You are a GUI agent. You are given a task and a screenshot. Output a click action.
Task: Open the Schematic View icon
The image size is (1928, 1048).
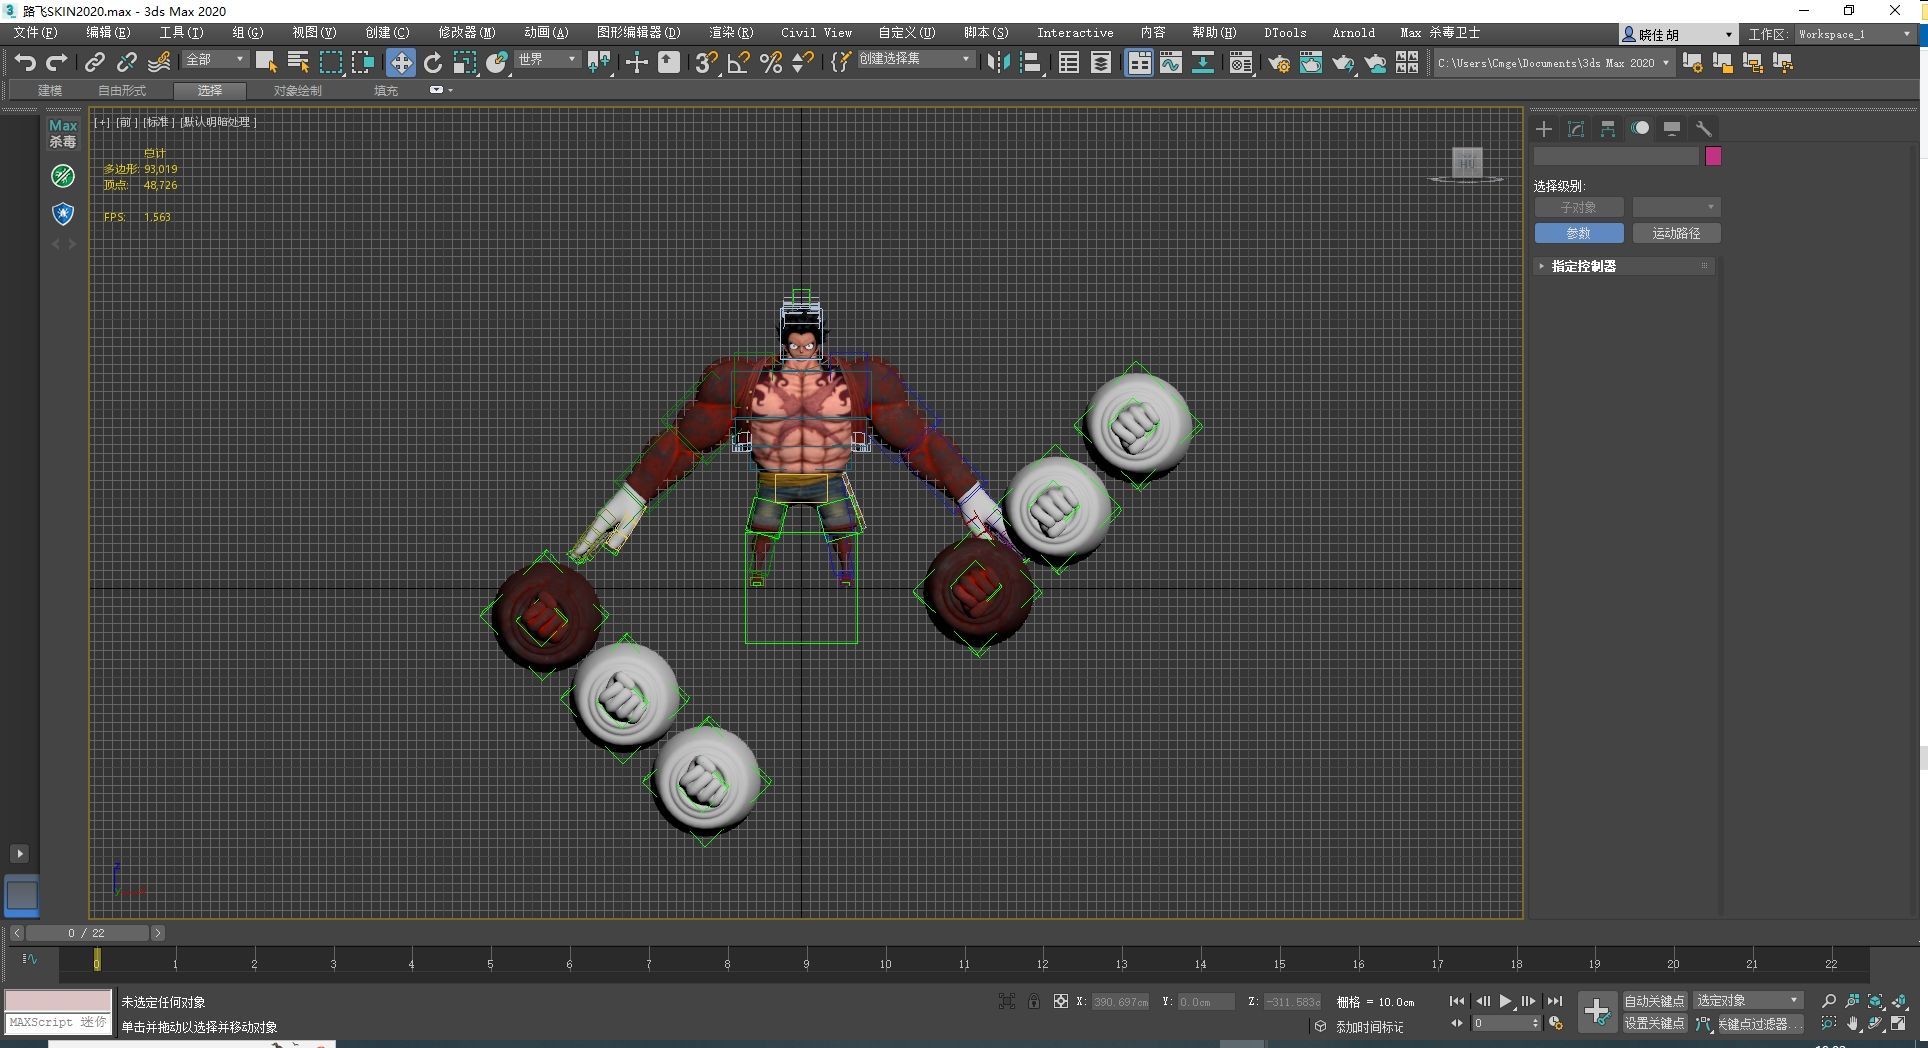tap(1203, 62)
